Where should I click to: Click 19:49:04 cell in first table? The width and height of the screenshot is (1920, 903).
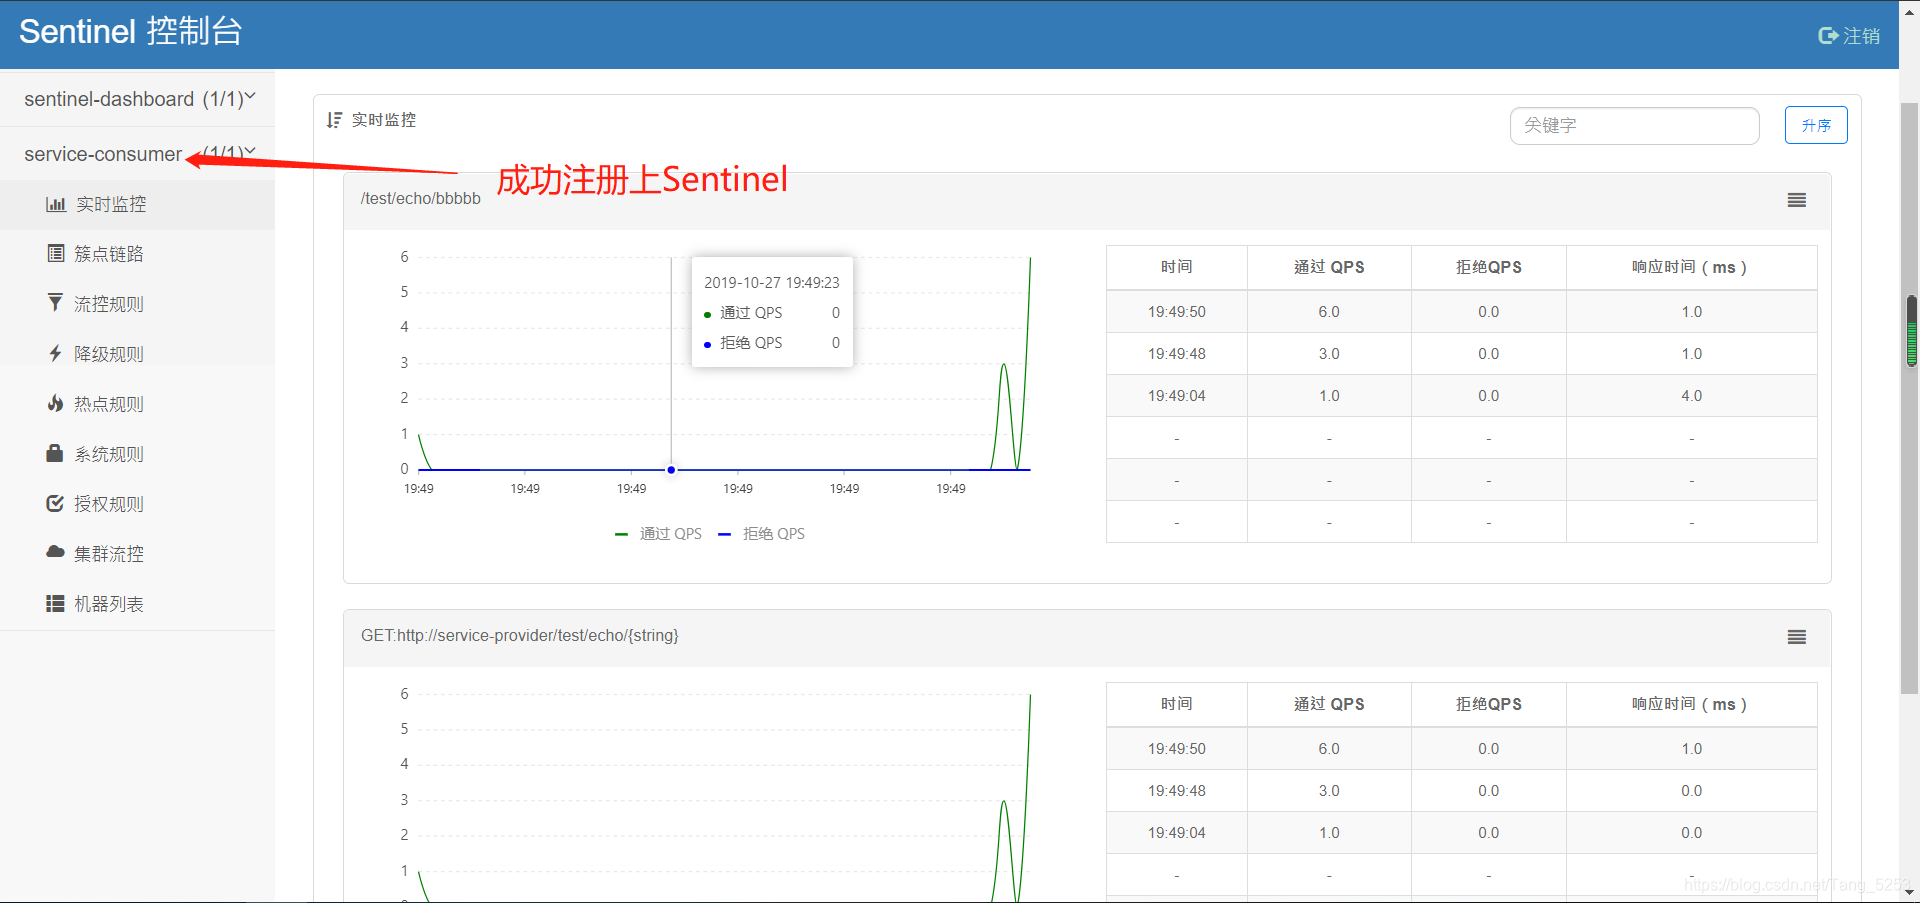[1177, 396]
